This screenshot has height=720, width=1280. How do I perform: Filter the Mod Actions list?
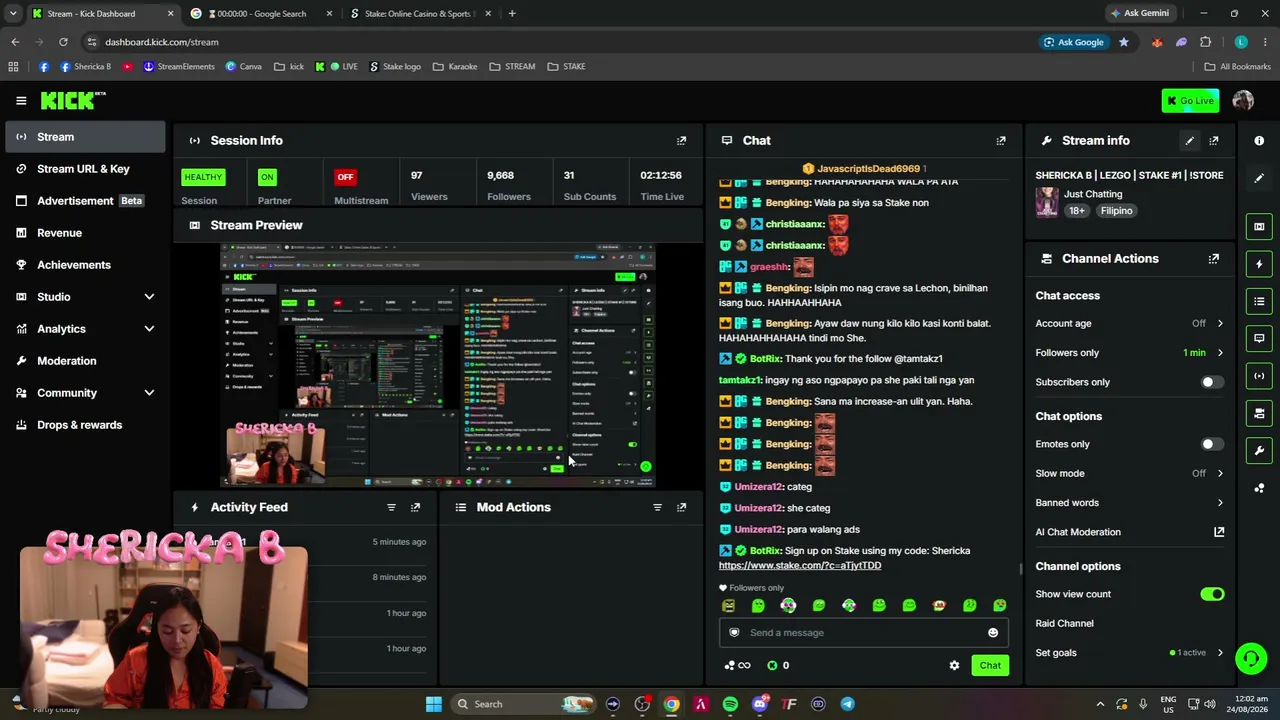(657, 507)
